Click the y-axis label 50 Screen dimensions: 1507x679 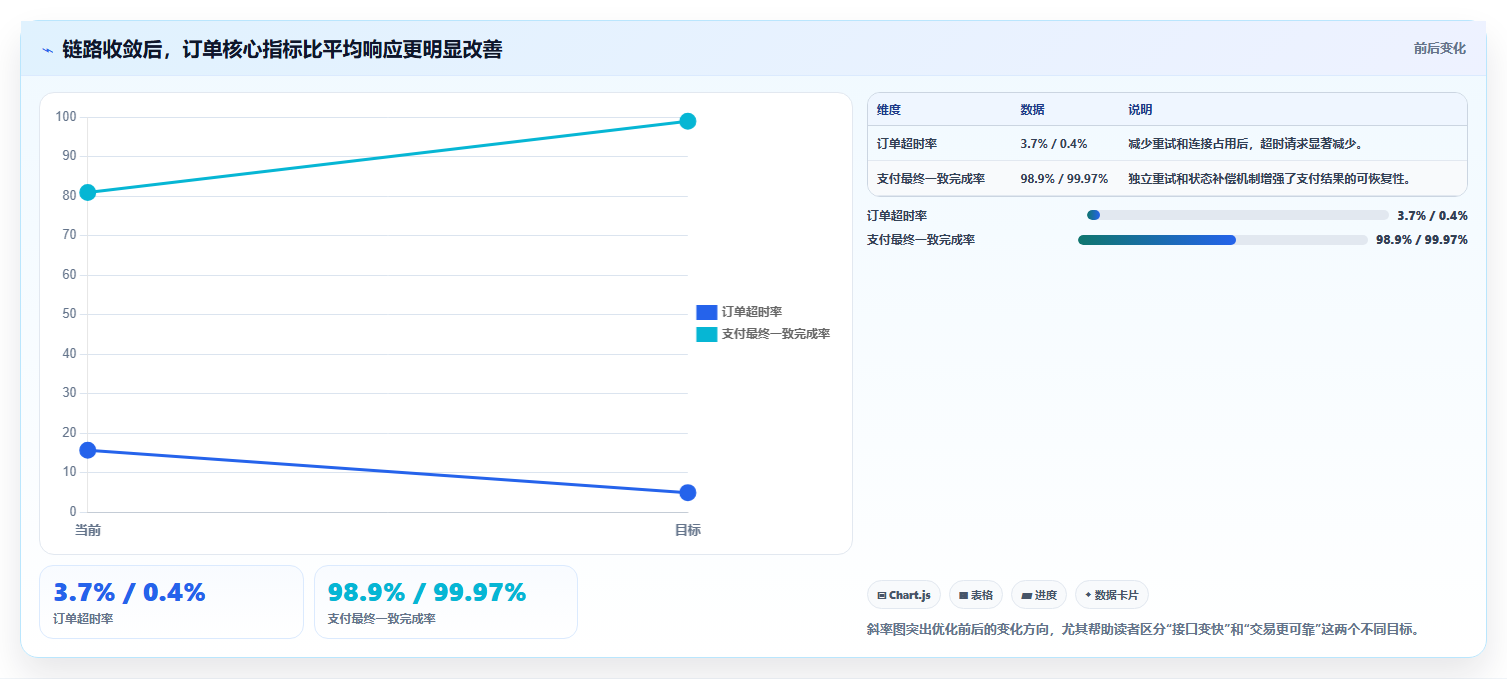(x=69, y=314)
